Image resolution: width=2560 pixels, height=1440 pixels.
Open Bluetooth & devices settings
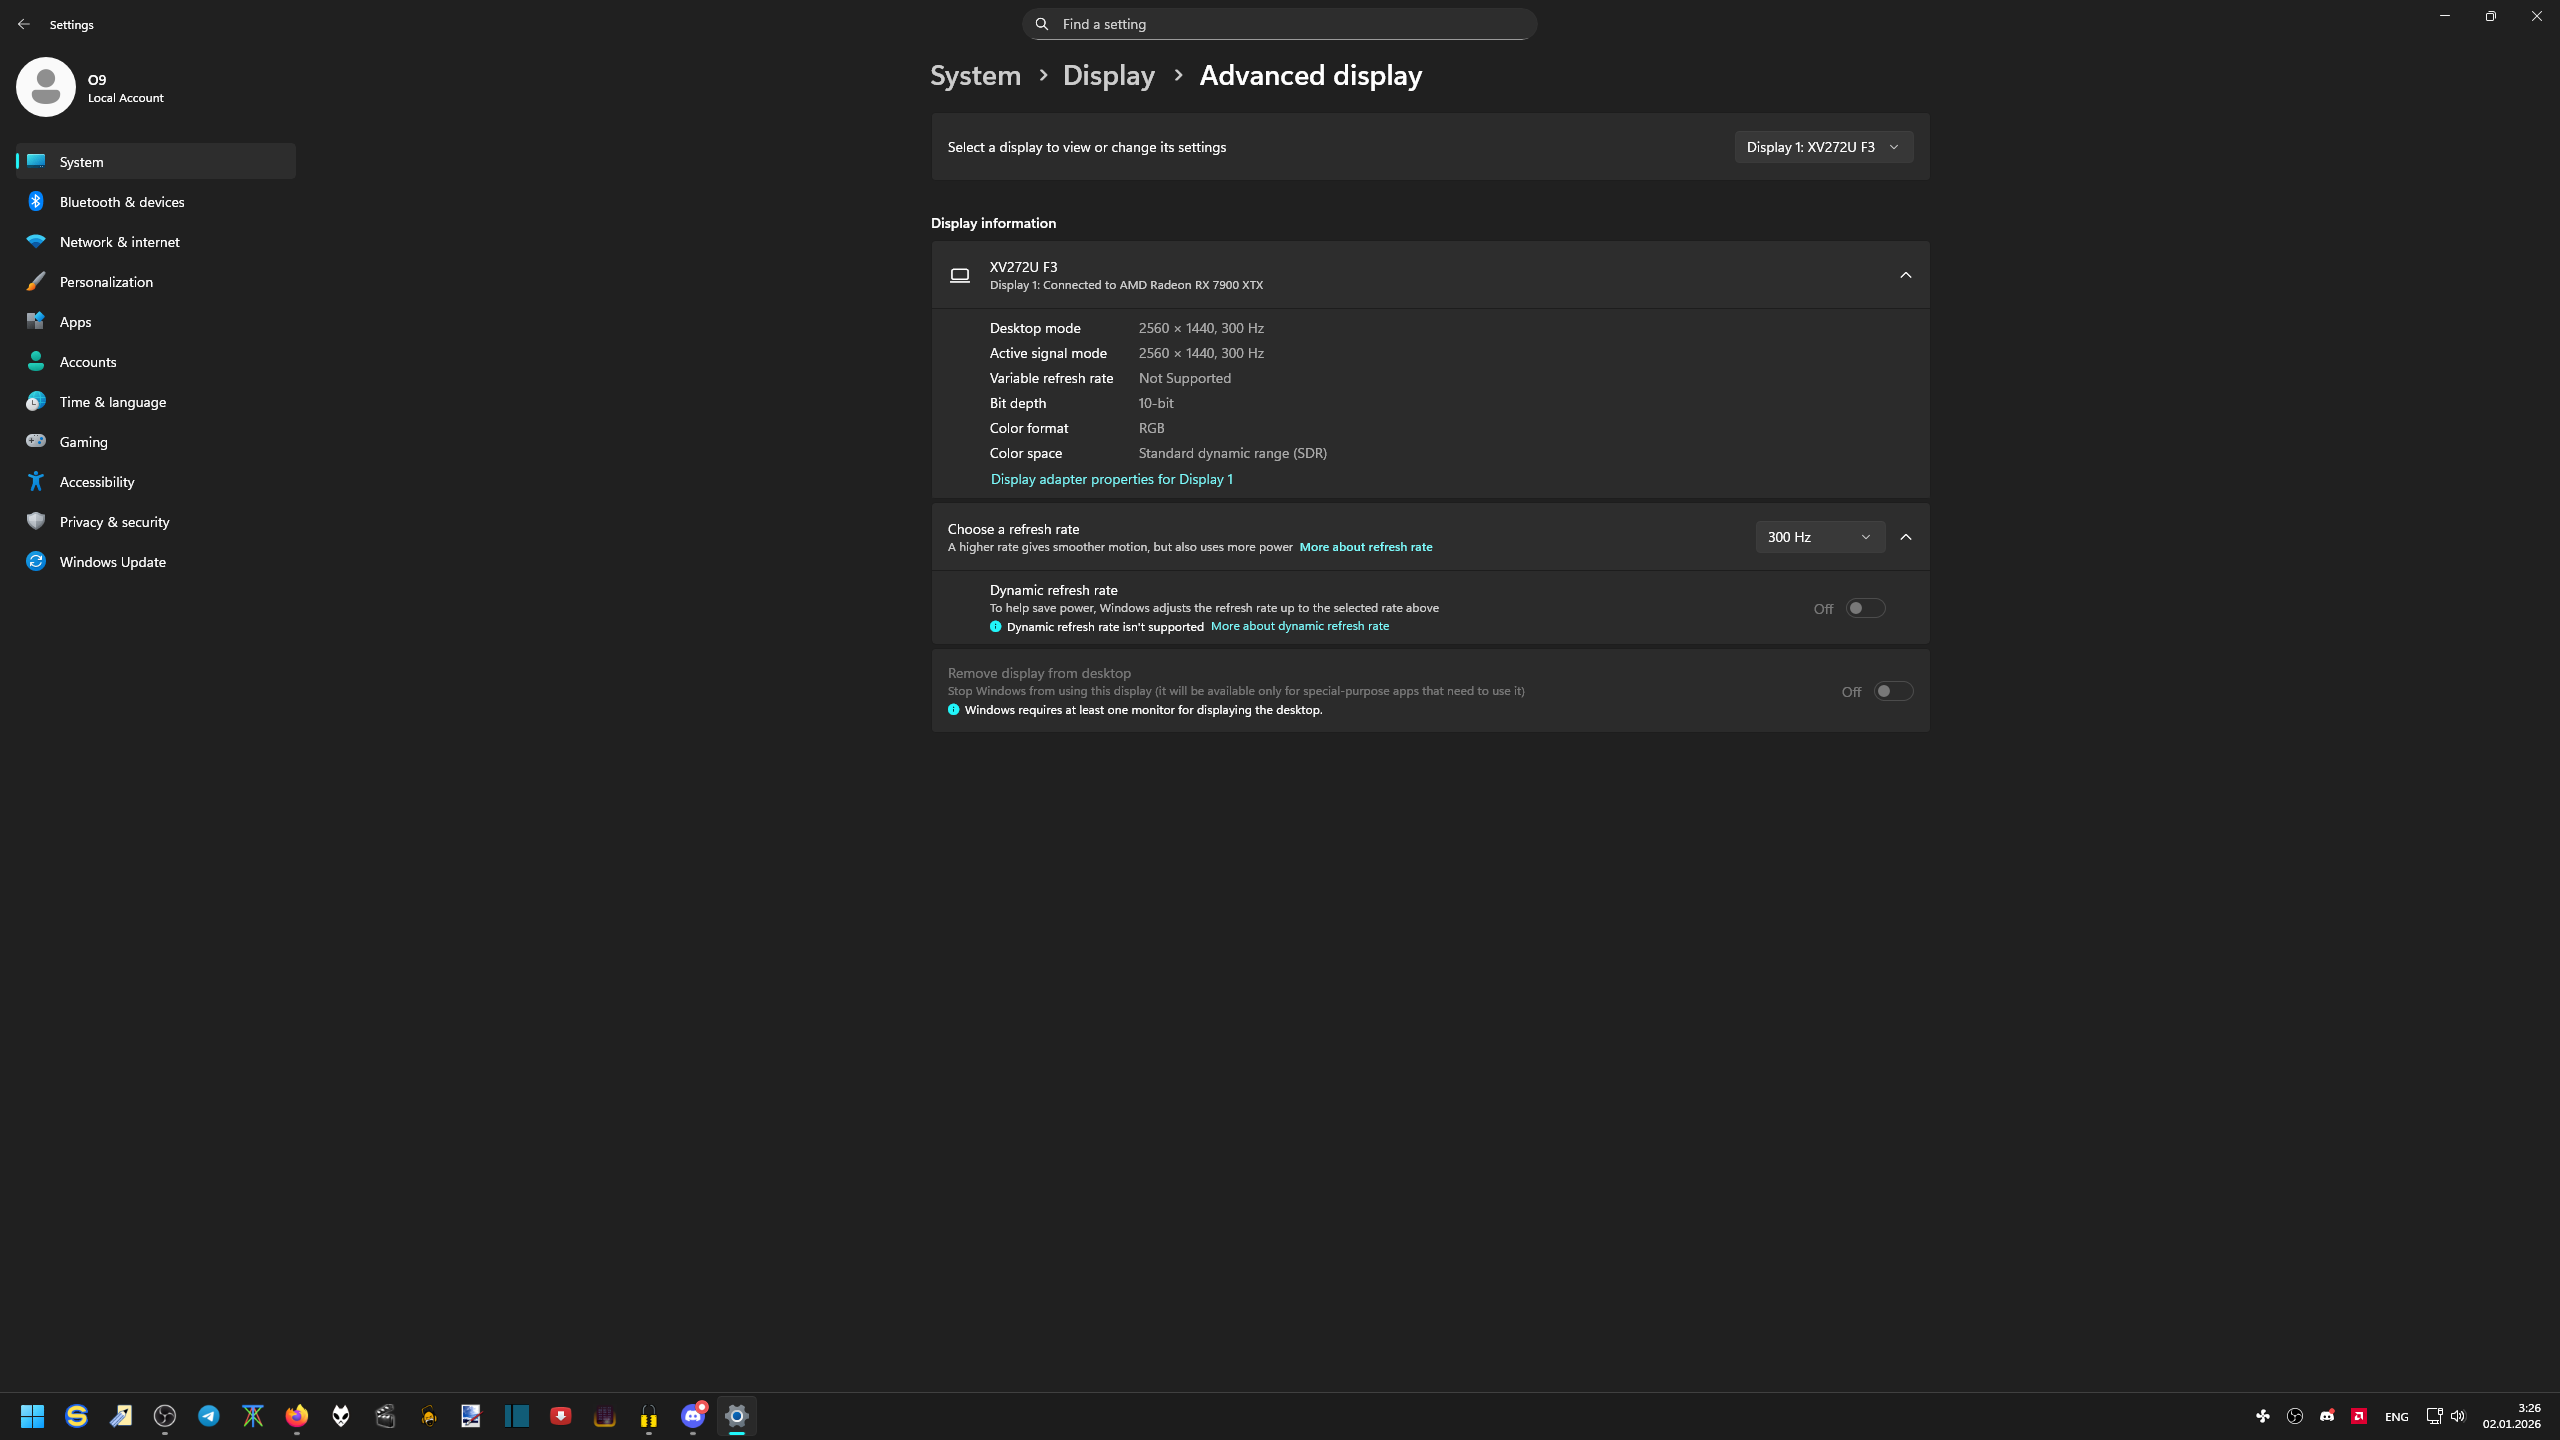120,201
